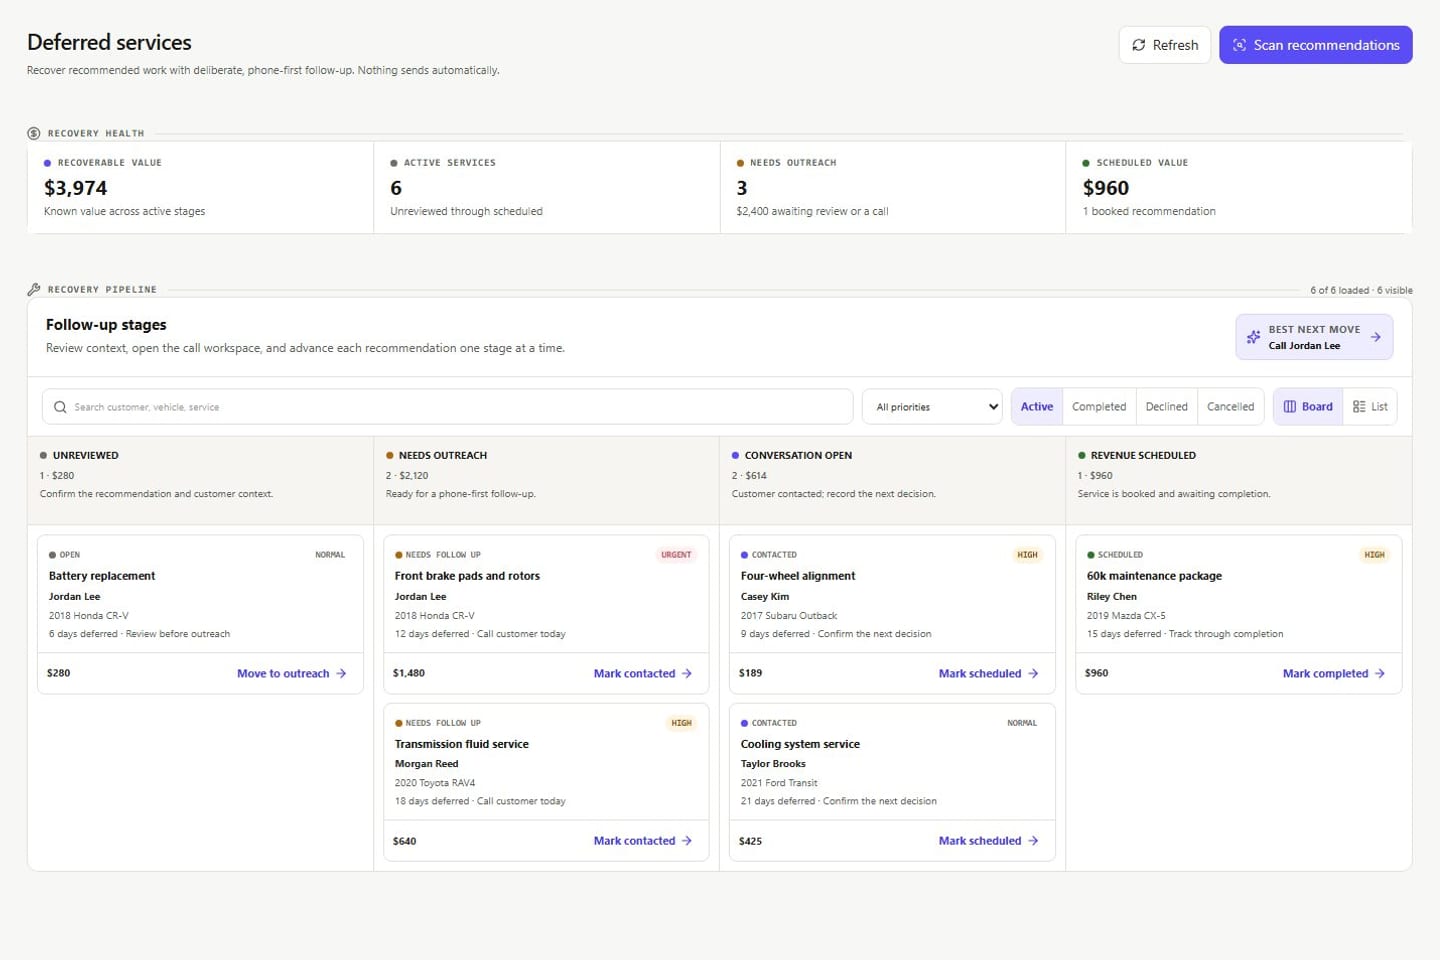Click arrow on Four-wheel alignment Mark scheduled
Viewport: 1440px width, 960px height.
pyautogui.click(x=1033, y=673)
